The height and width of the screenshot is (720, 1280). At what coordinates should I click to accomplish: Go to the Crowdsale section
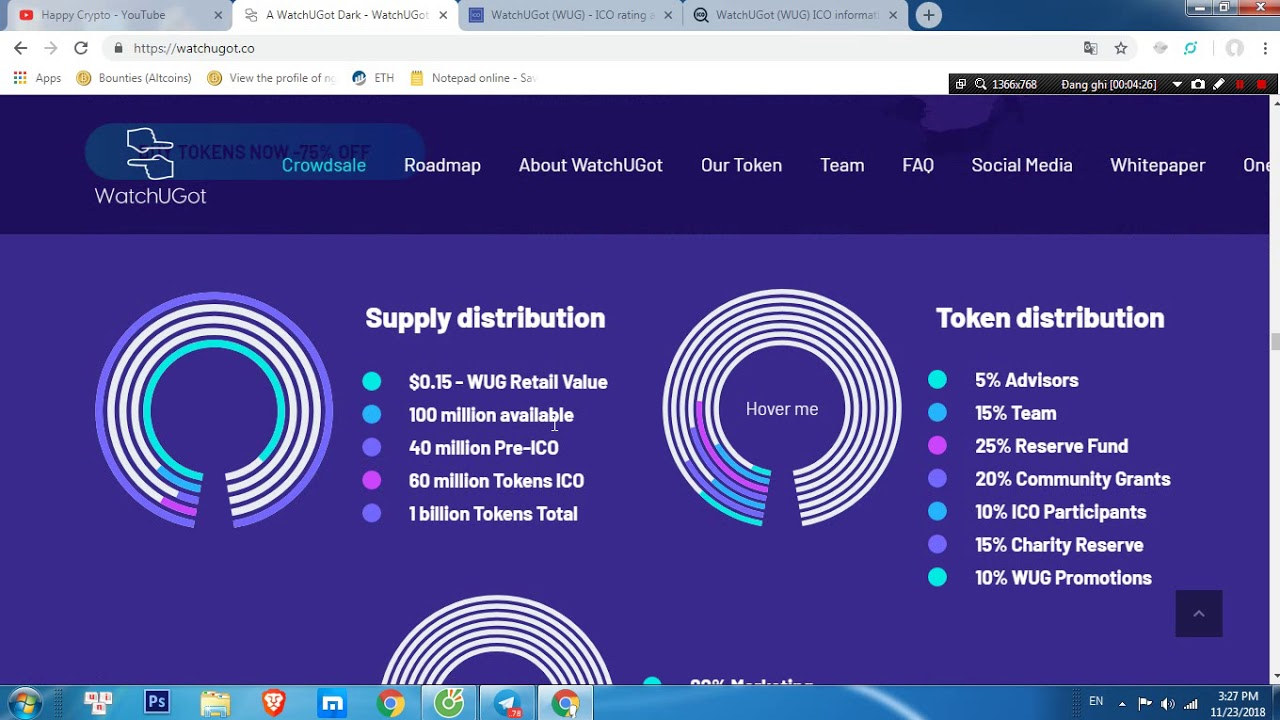(324, 165)
